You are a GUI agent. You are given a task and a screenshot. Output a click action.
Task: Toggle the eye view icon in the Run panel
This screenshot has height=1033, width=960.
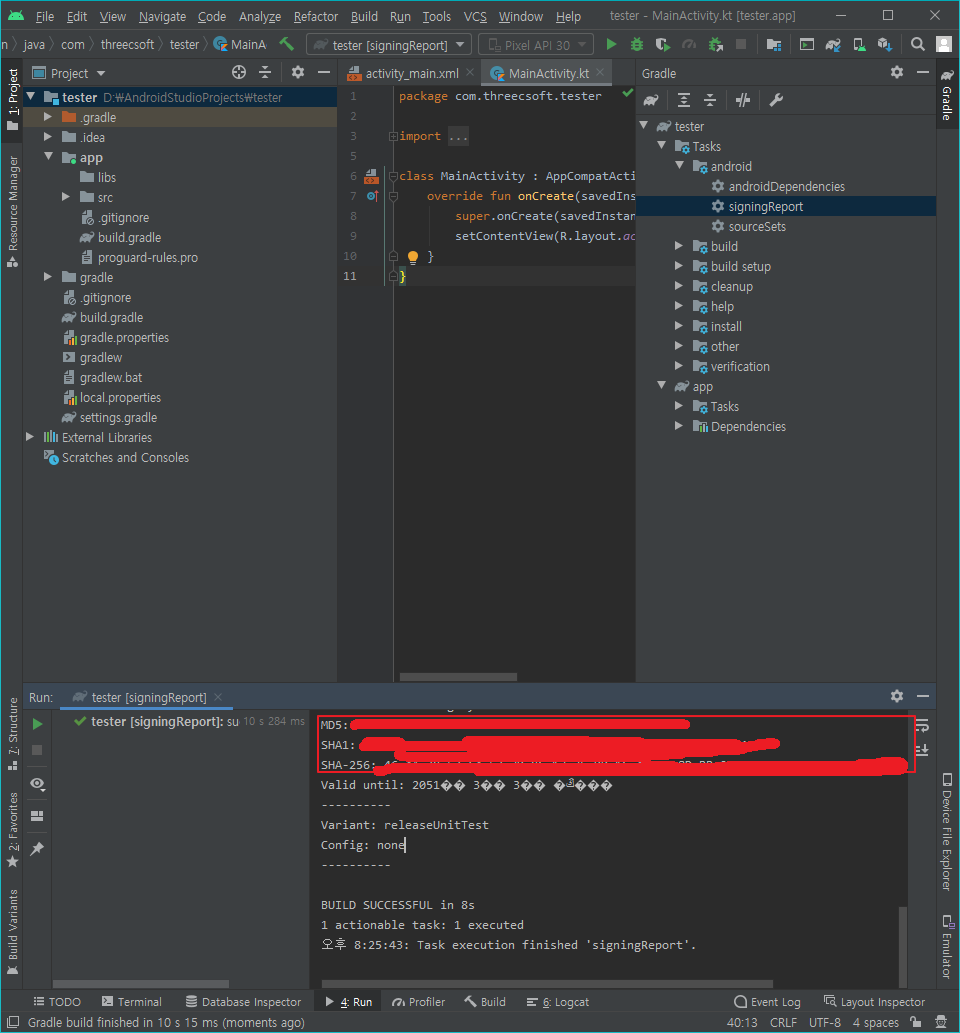point(38,783)
